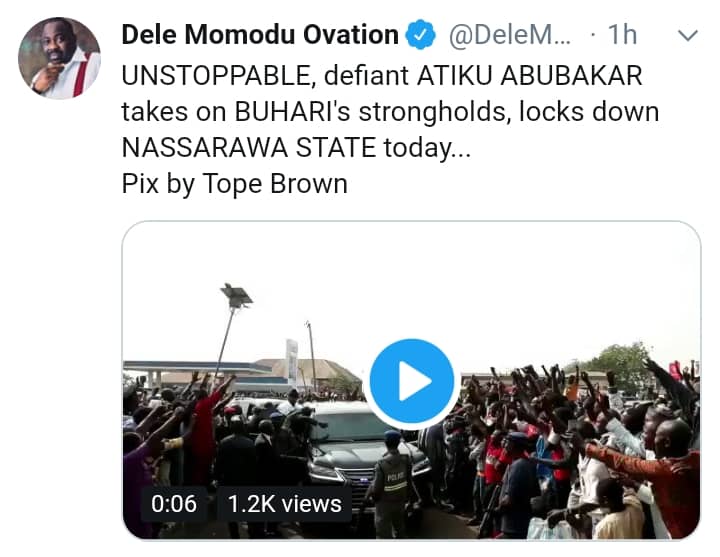
Task: Click the 'Pix by Tope Brown' line
Action: 234,184
